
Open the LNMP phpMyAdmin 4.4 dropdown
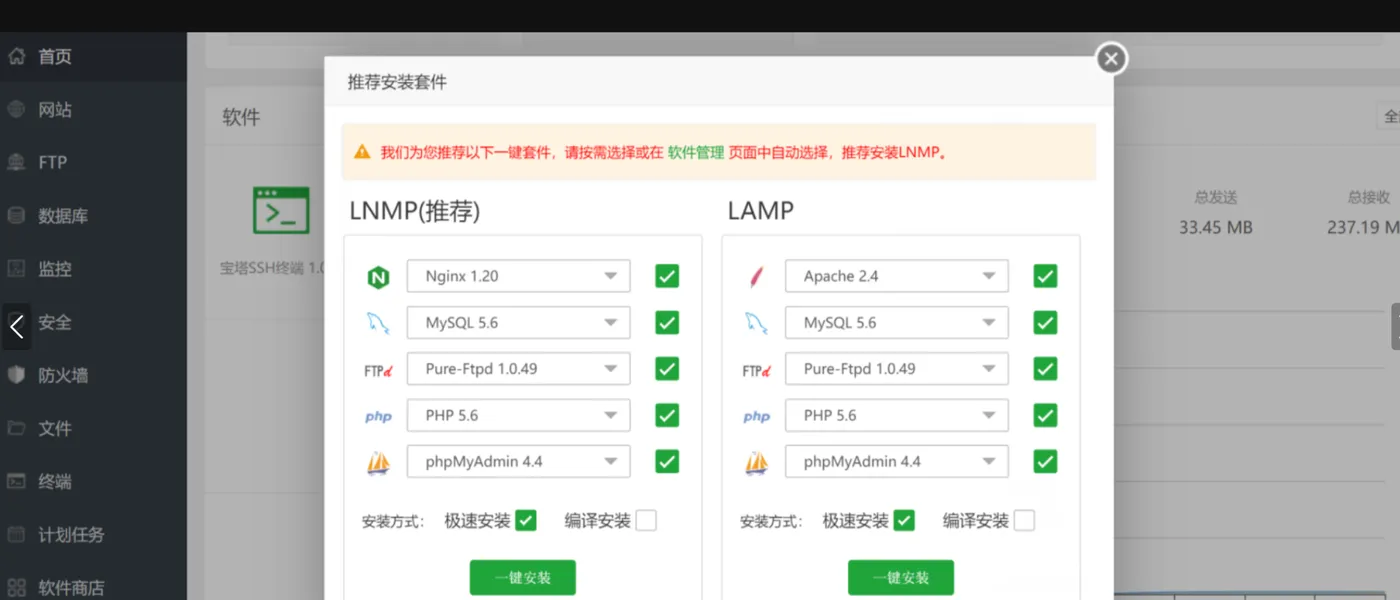518,461
